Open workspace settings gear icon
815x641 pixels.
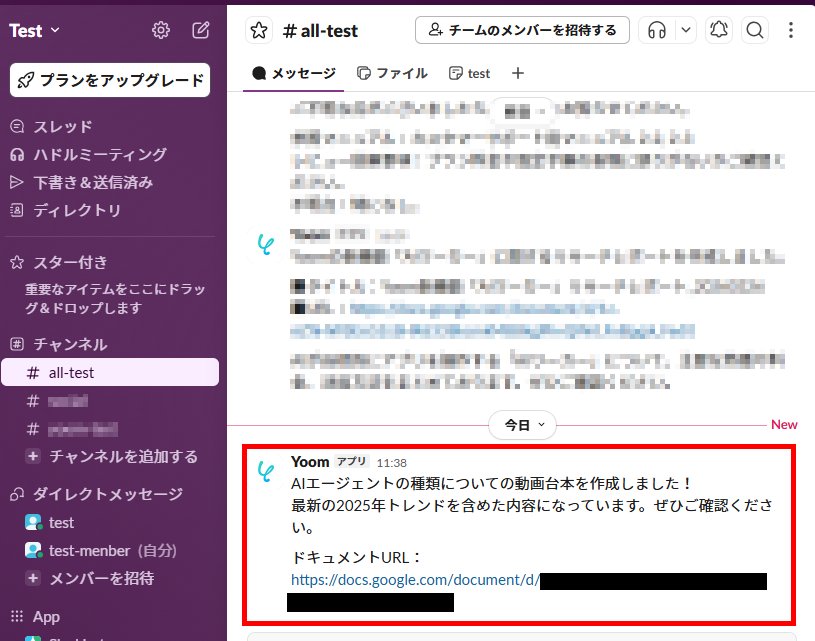coord(161,30)
